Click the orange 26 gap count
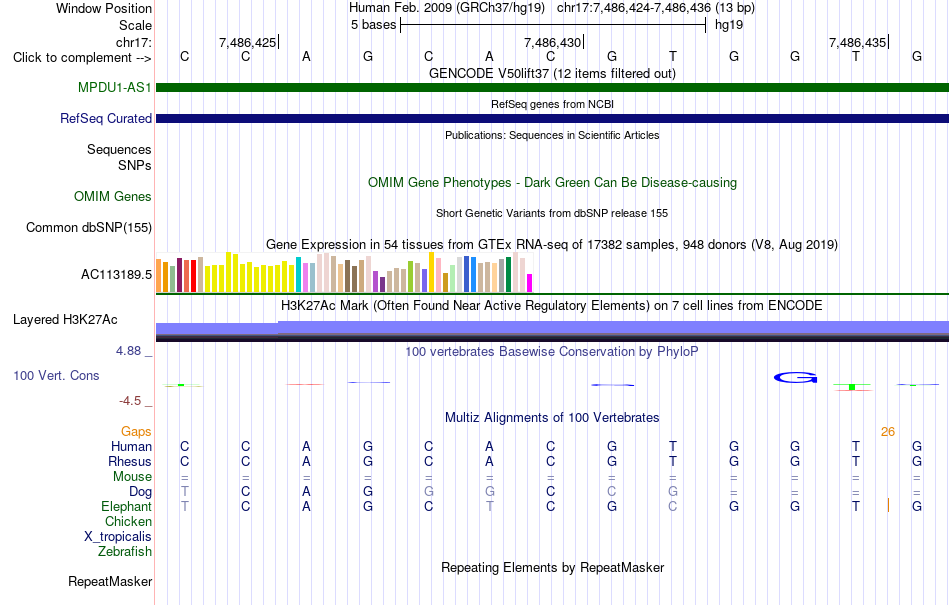This screenshot has height=605, width=950. pyautogui.click(x=888, y=432)
